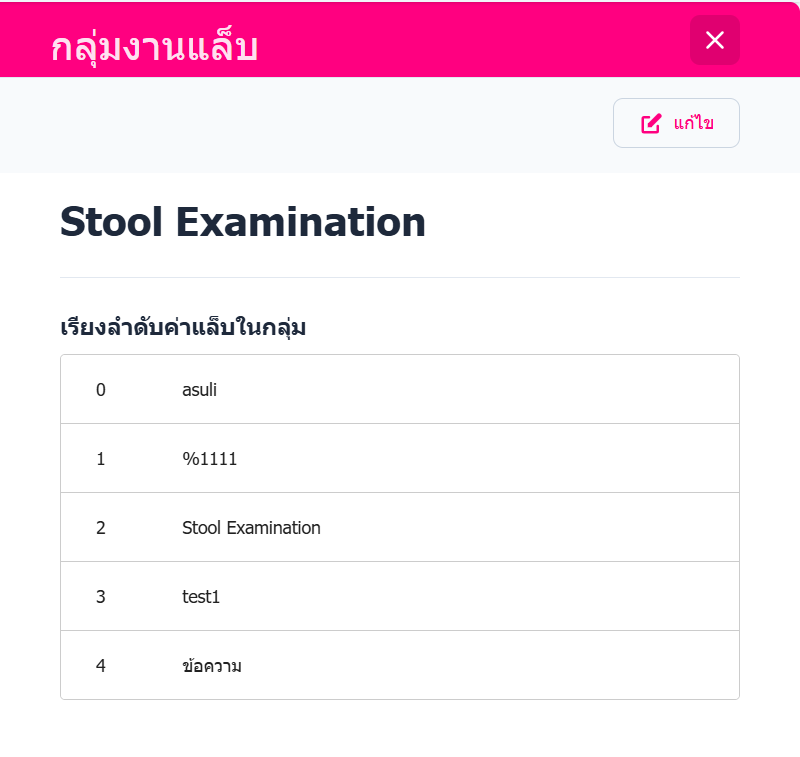Click order number 4 beside ข้อความ
This screenshot has height=757, width=800.
100,666
